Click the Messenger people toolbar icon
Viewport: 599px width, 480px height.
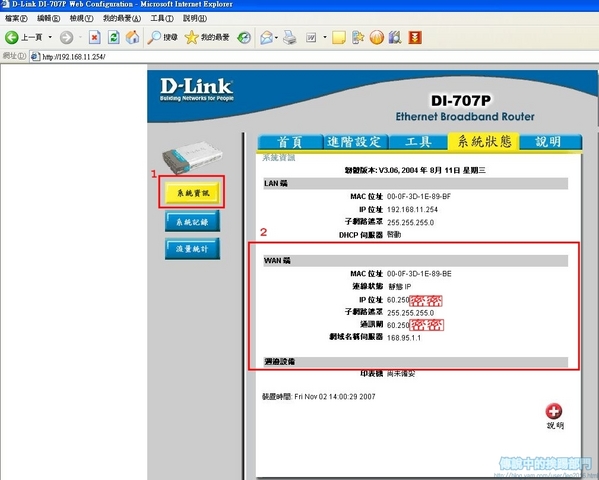click(358, 37)
